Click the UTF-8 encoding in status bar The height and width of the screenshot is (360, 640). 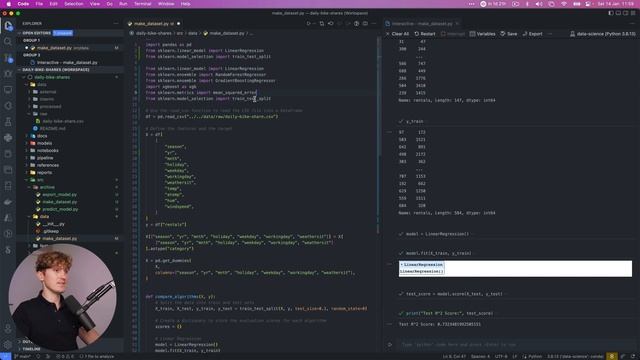(x=501, y=356)
